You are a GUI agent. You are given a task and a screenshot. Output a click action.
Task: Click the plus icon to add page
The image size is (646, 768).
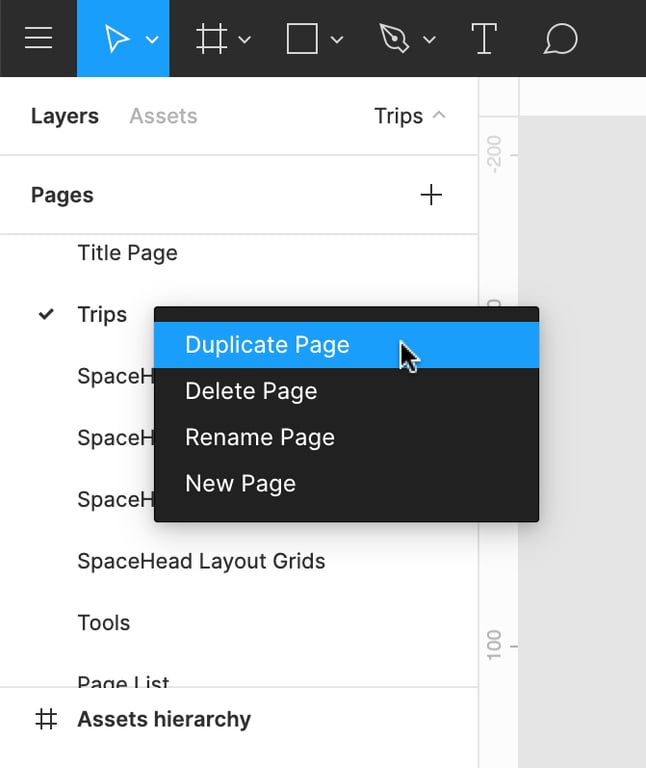431,195
